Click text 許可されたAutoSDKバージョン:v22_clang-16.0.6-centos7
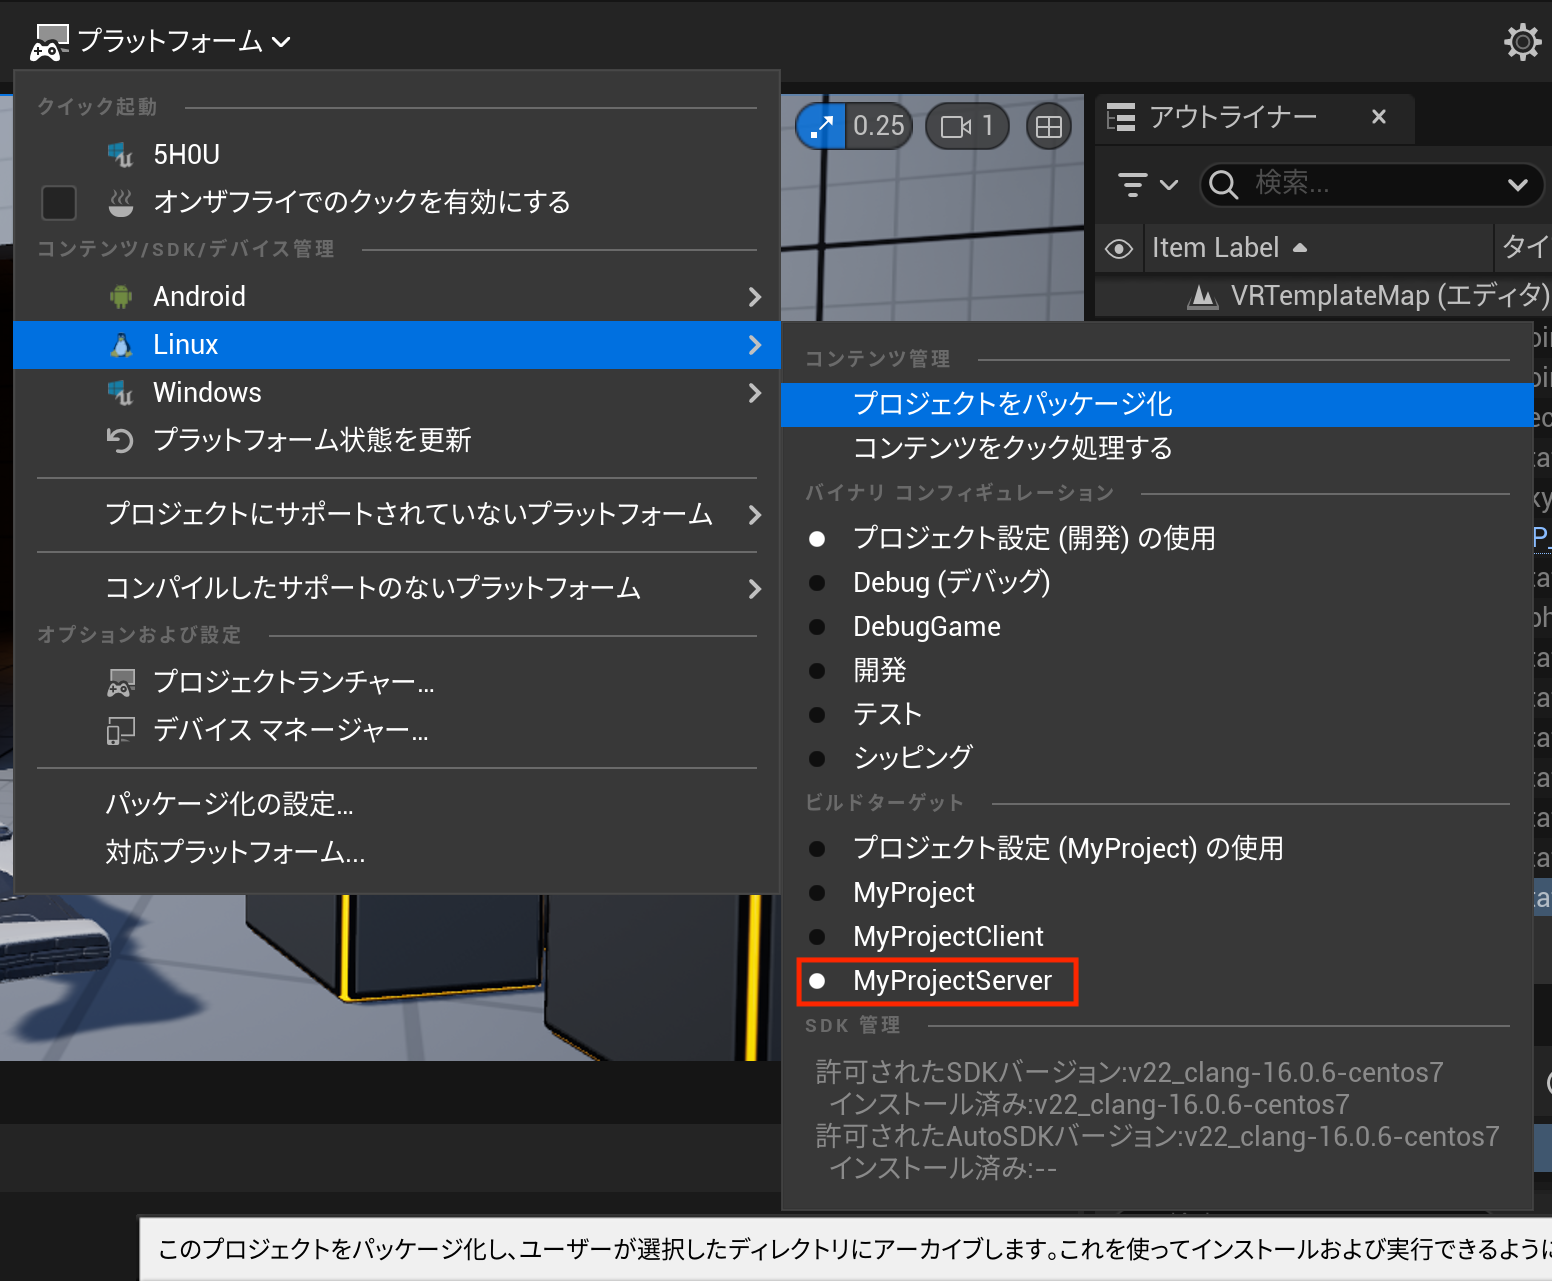The width and height of the screenshot is (1552, 1281). (1158, 1136)
